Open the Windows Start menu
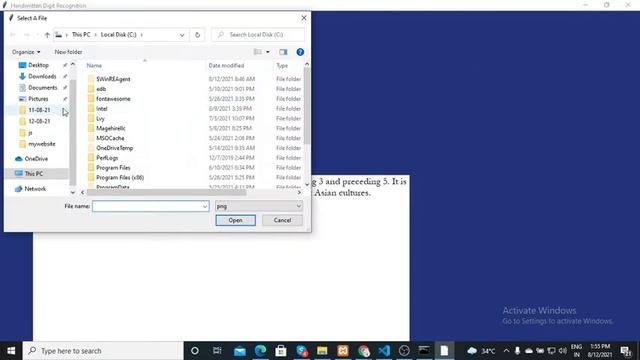Image resolution: width=640 pixels, height=360 pixels. pos(11,351)
